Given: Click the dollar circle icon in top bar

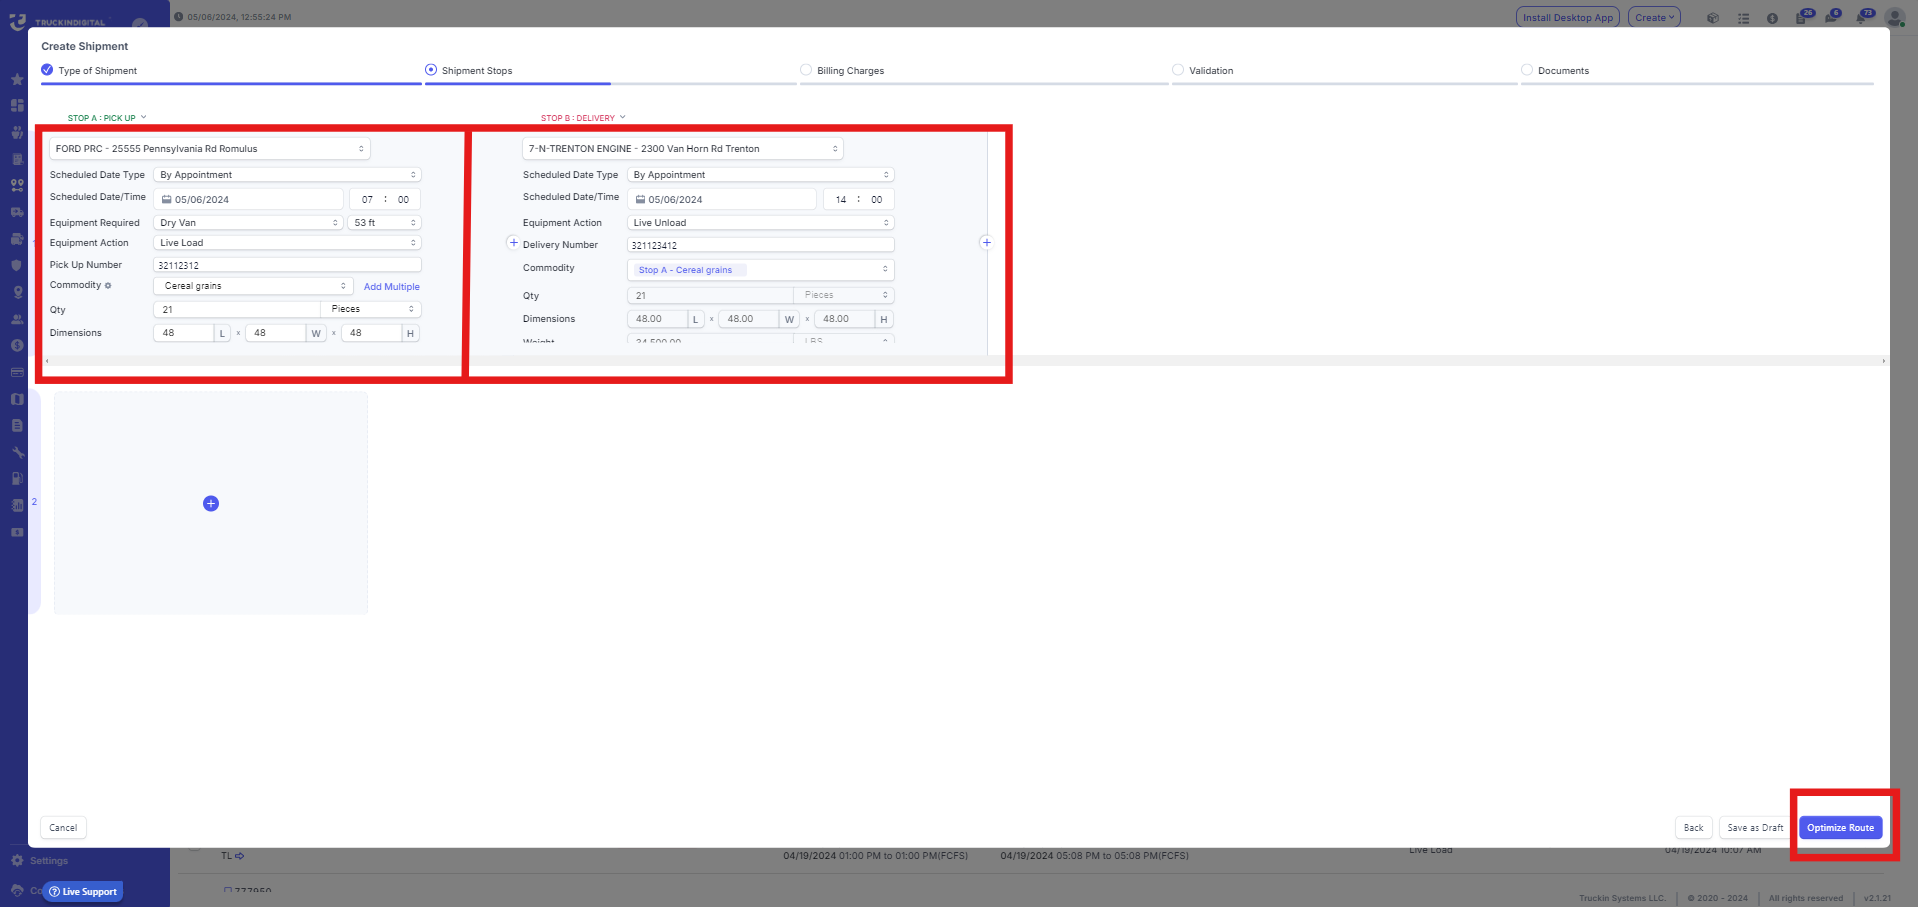Looking at the screenshot, I should (x=1772, y=18).
